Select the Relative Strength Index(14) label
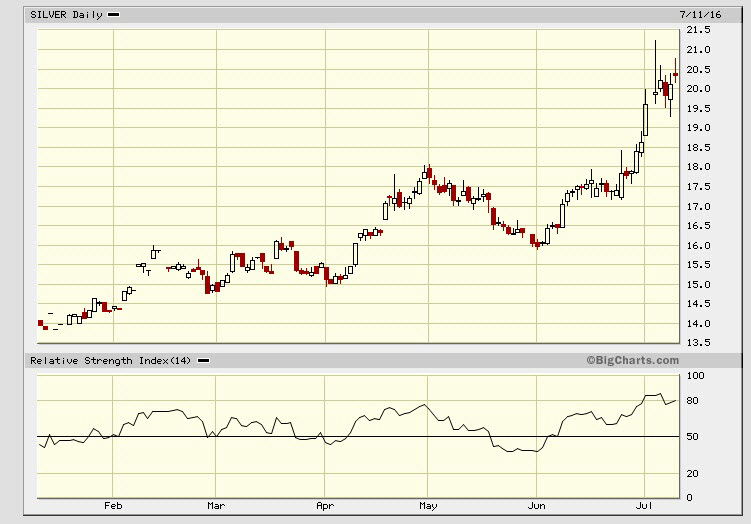This screenshot has height=524, width=751. [x=111, y=361]
